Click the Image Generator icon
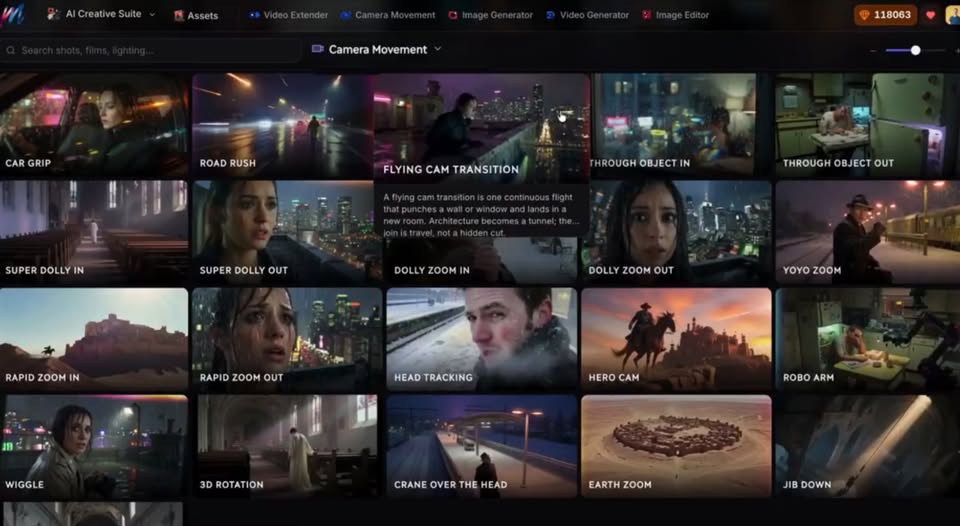This screenshot has height=526, width=960. pos(453,15)
